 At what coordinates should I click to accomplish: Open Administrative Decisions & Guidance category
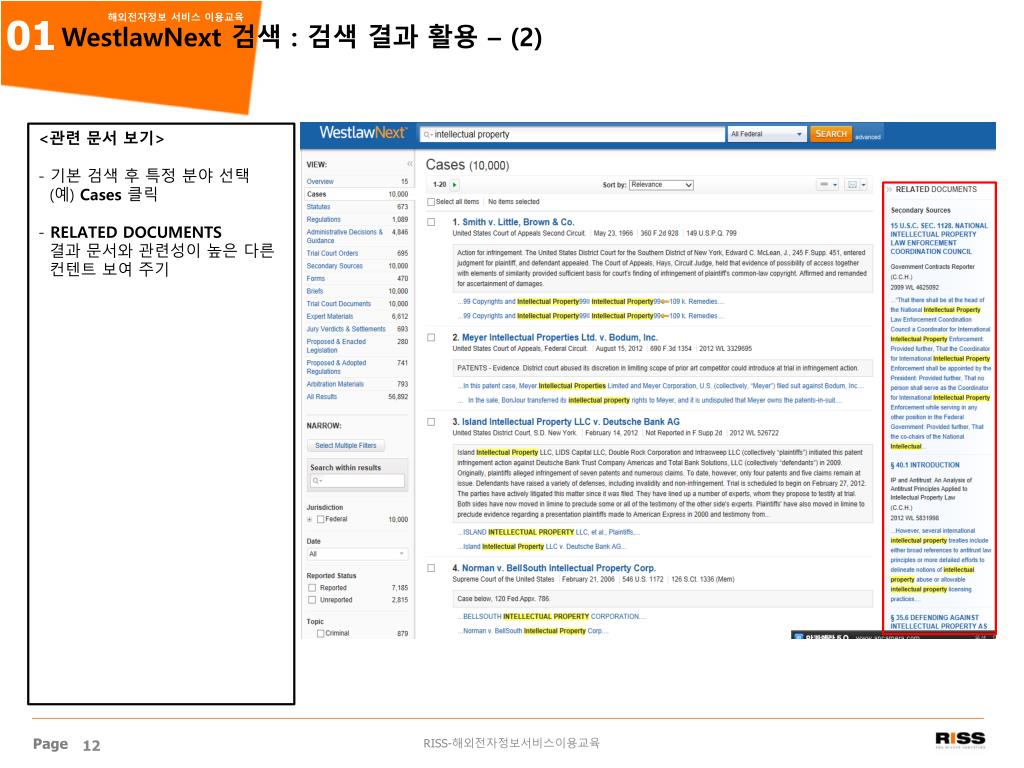tap(344, 236)
